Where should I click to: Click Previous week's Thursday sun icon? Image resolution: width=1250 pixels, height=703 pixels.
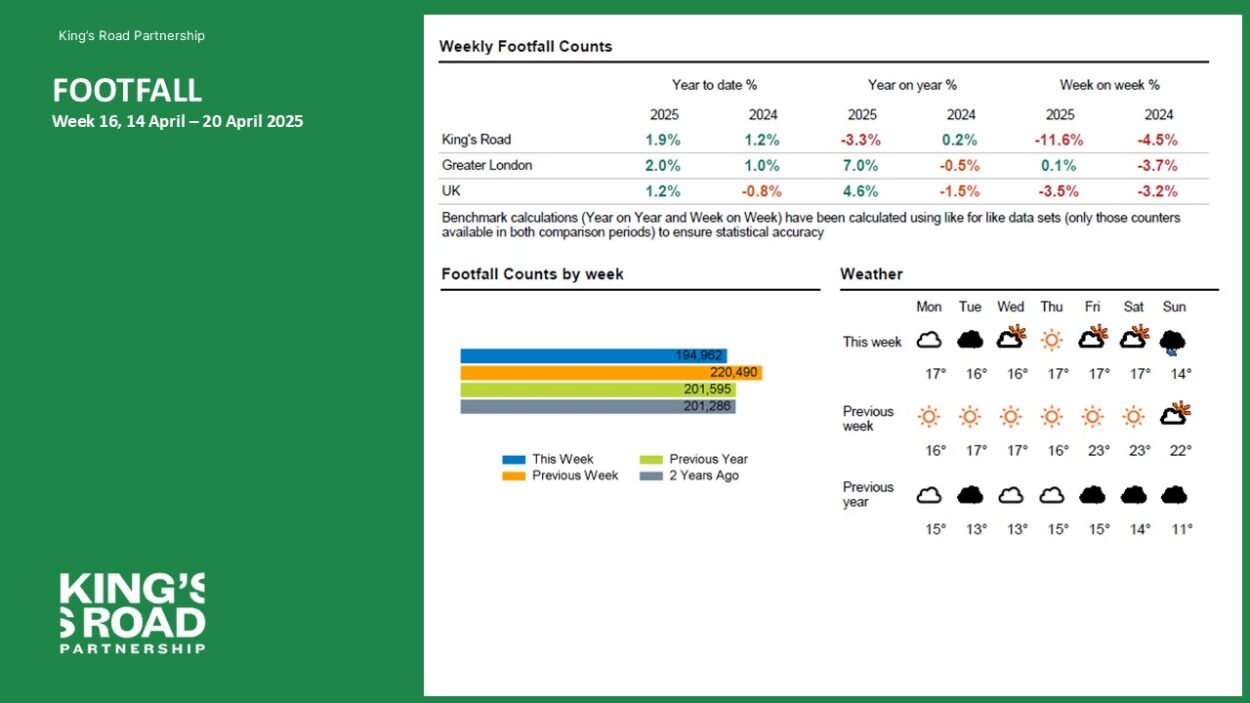coord(1052,416)
